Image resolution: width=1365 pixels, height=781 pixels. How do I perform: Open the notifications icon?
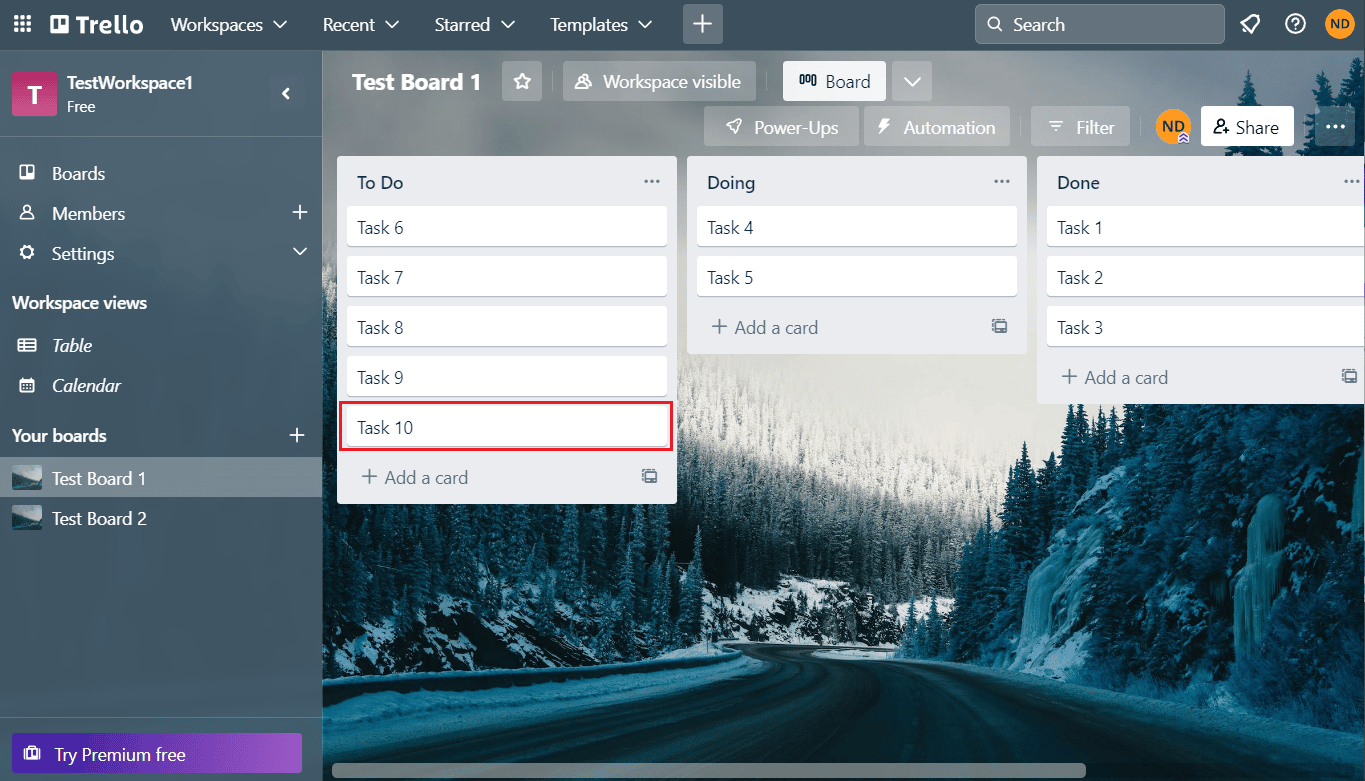pyautogui.click(x=1250, y=24)
